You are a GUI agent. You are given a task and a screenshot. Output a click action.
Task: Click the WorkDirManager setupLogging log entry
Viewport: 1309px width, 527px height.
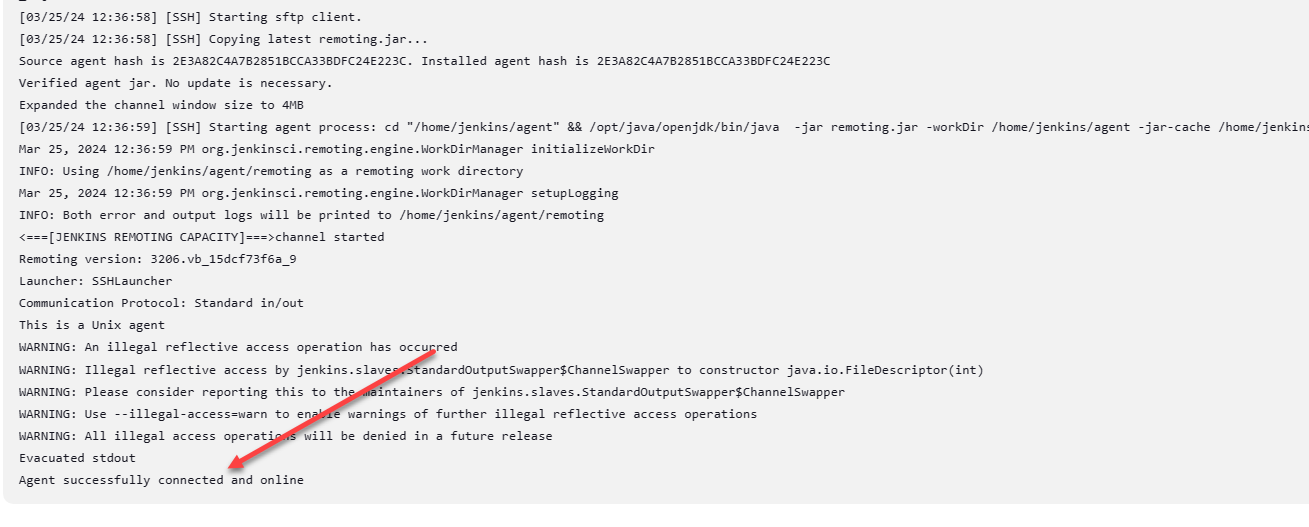point(318,193)
